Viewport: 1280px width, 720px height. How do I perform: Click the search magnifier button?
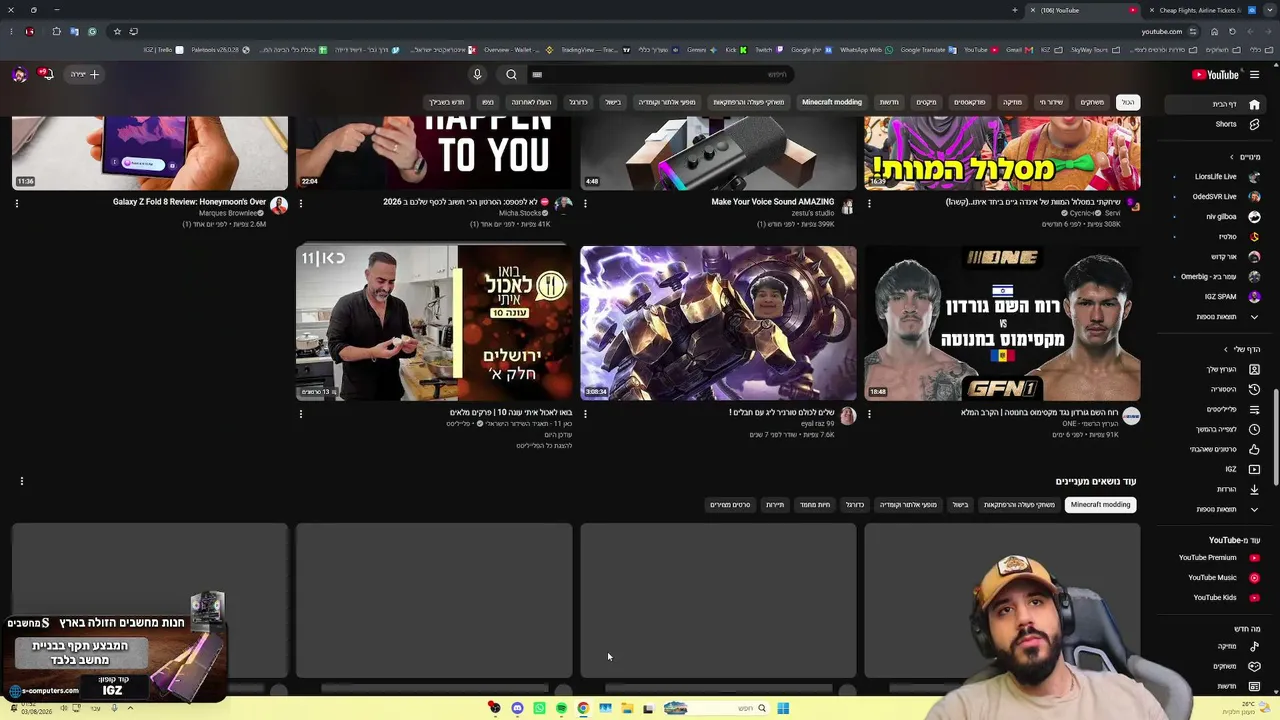[x=511, y=74]
